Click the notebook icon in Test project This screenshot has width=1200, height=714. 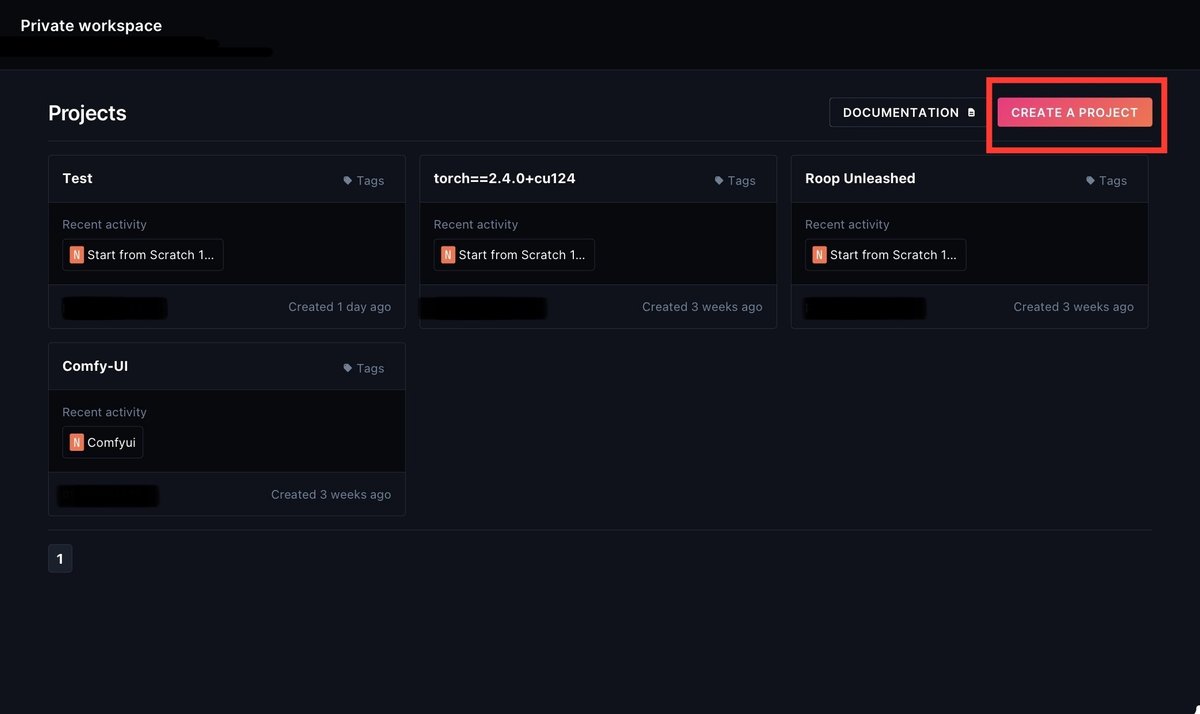point(77,255)
